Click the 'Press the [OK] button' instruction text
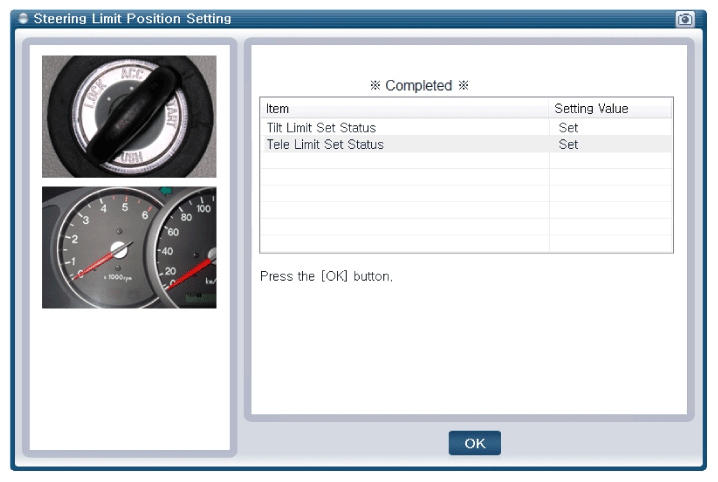Viewport: 718px width, 482px height. click(326, 275)
